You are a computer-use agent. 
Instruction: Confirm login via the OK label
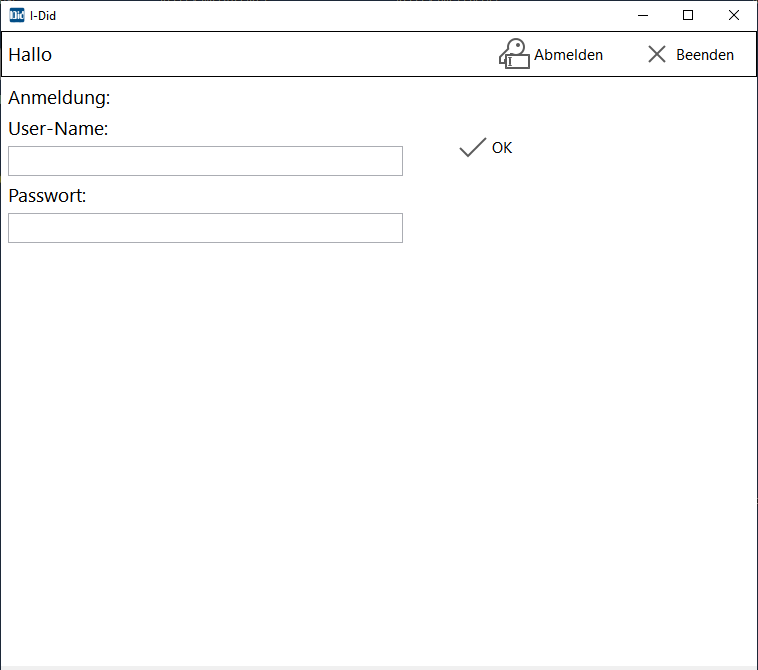click(x=502, y=148)
